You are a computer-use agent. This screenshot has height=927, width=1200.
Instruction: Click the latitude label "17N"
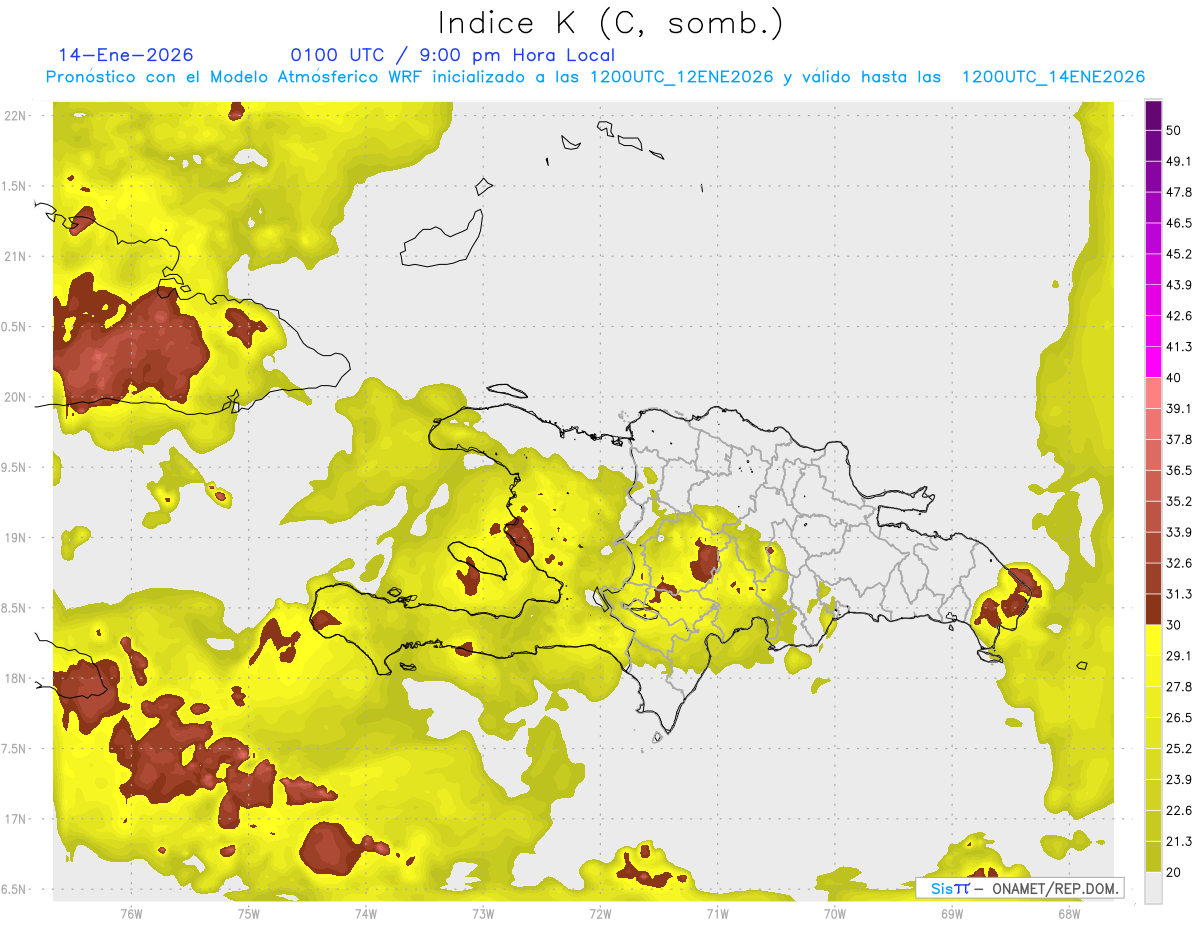tap(15, 819)
